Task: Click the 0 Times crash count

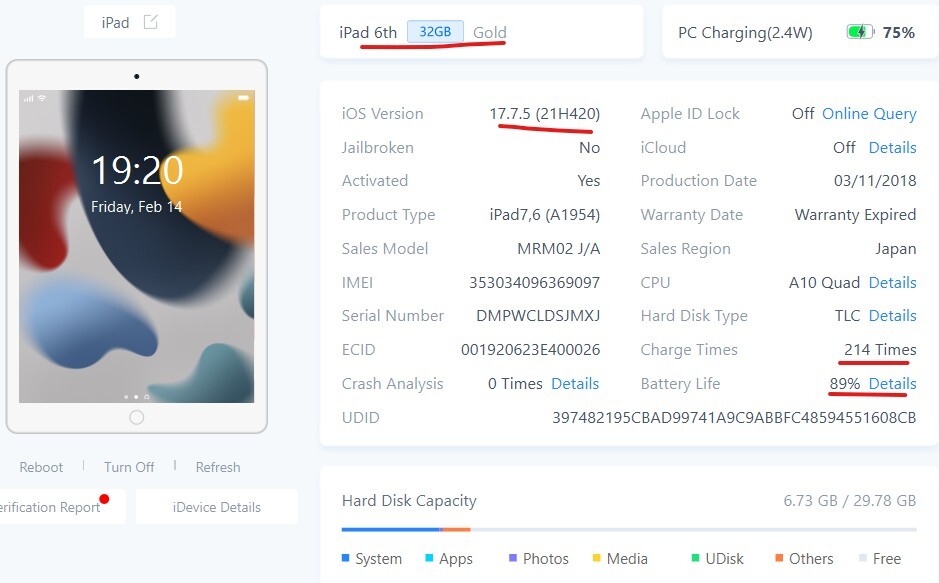Action: (515, 383)
